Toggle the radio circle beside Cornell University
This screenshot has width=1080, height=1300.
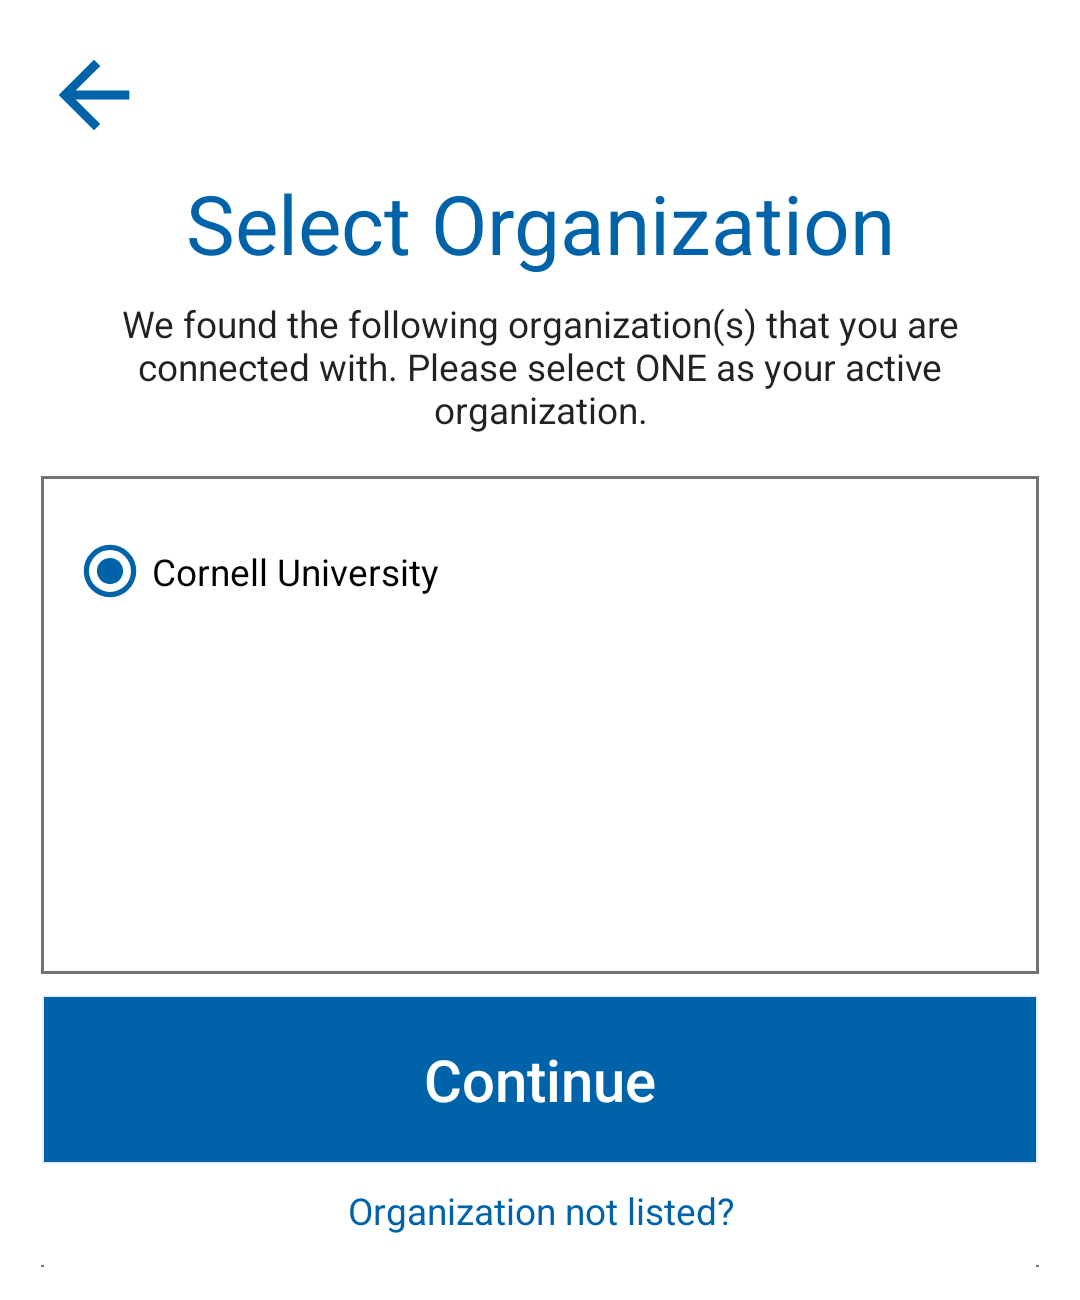coord(110,571)
